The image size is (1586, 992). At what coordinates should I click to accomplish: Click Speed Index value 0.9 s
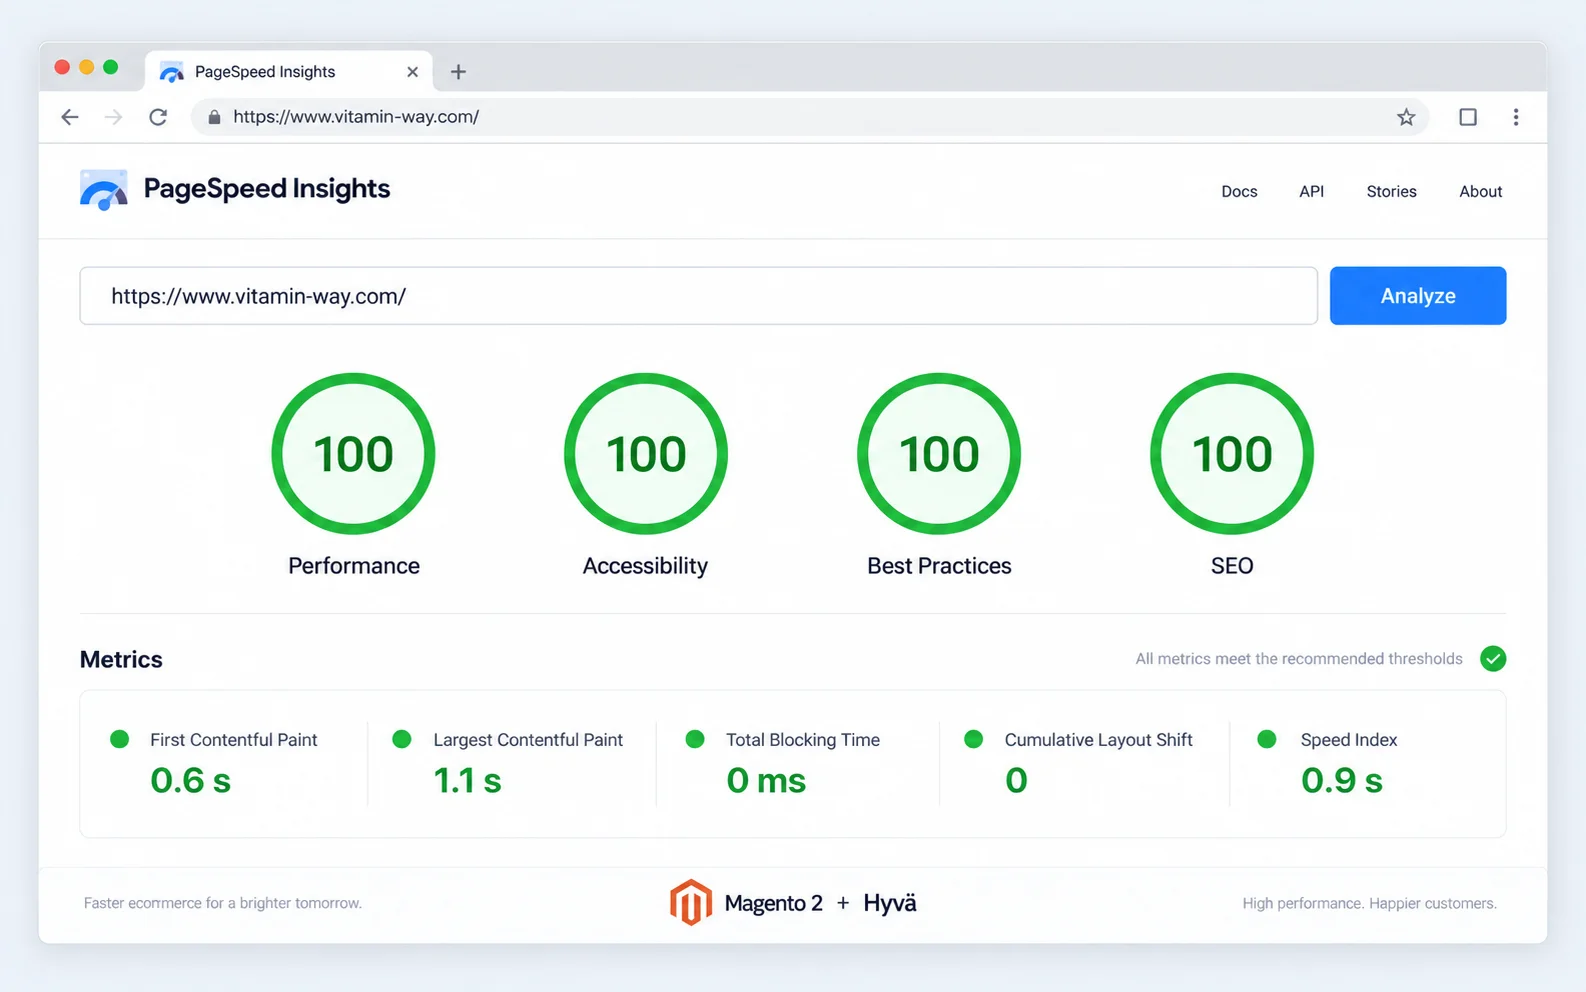tap(1342, 781)
